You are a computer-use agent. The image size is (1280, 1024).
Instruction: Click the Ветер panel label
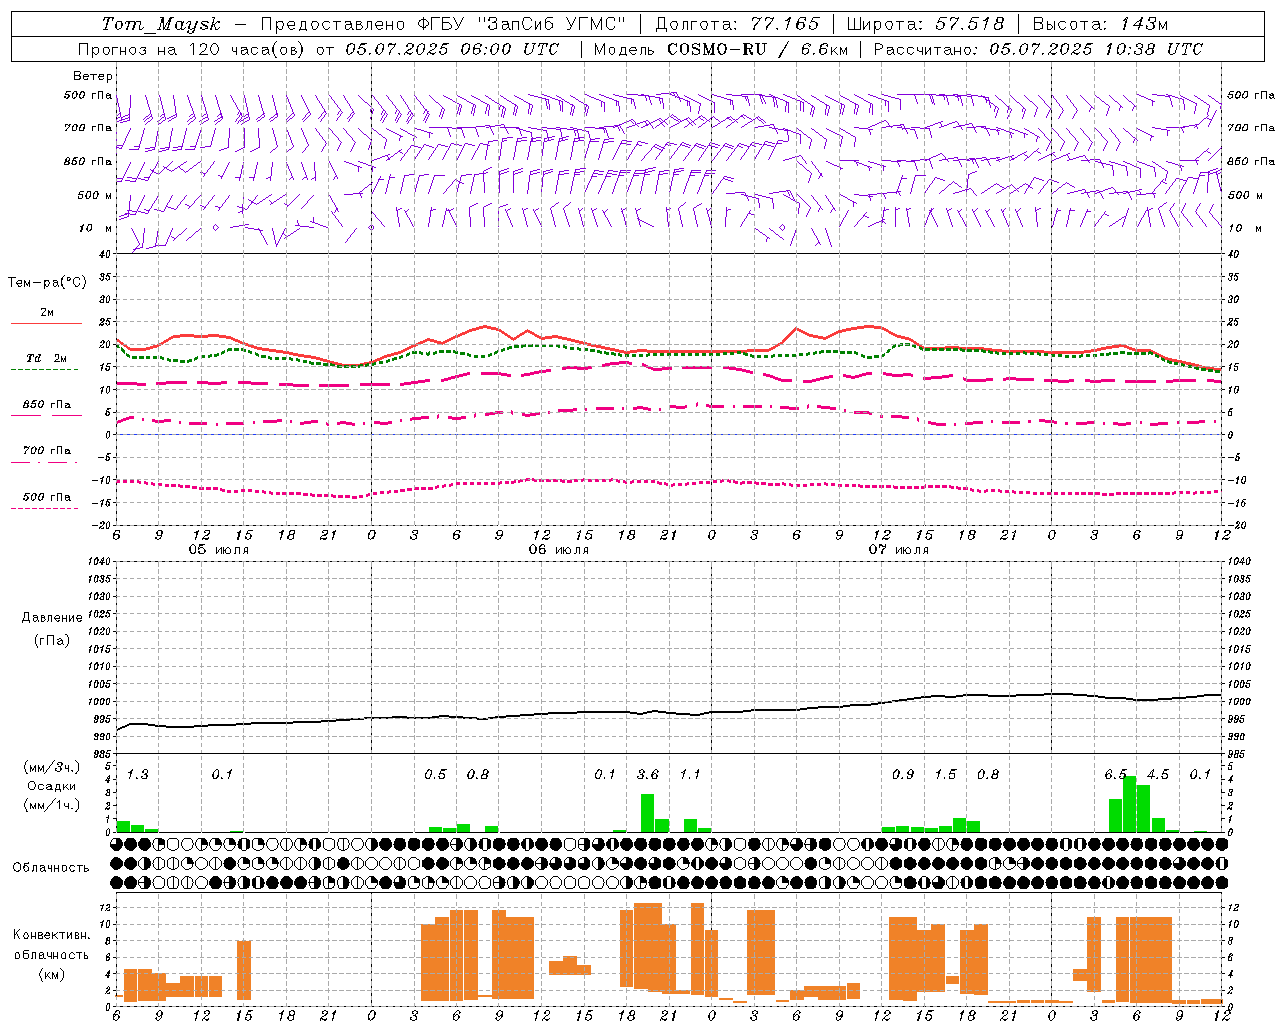[x=93, y=76]
